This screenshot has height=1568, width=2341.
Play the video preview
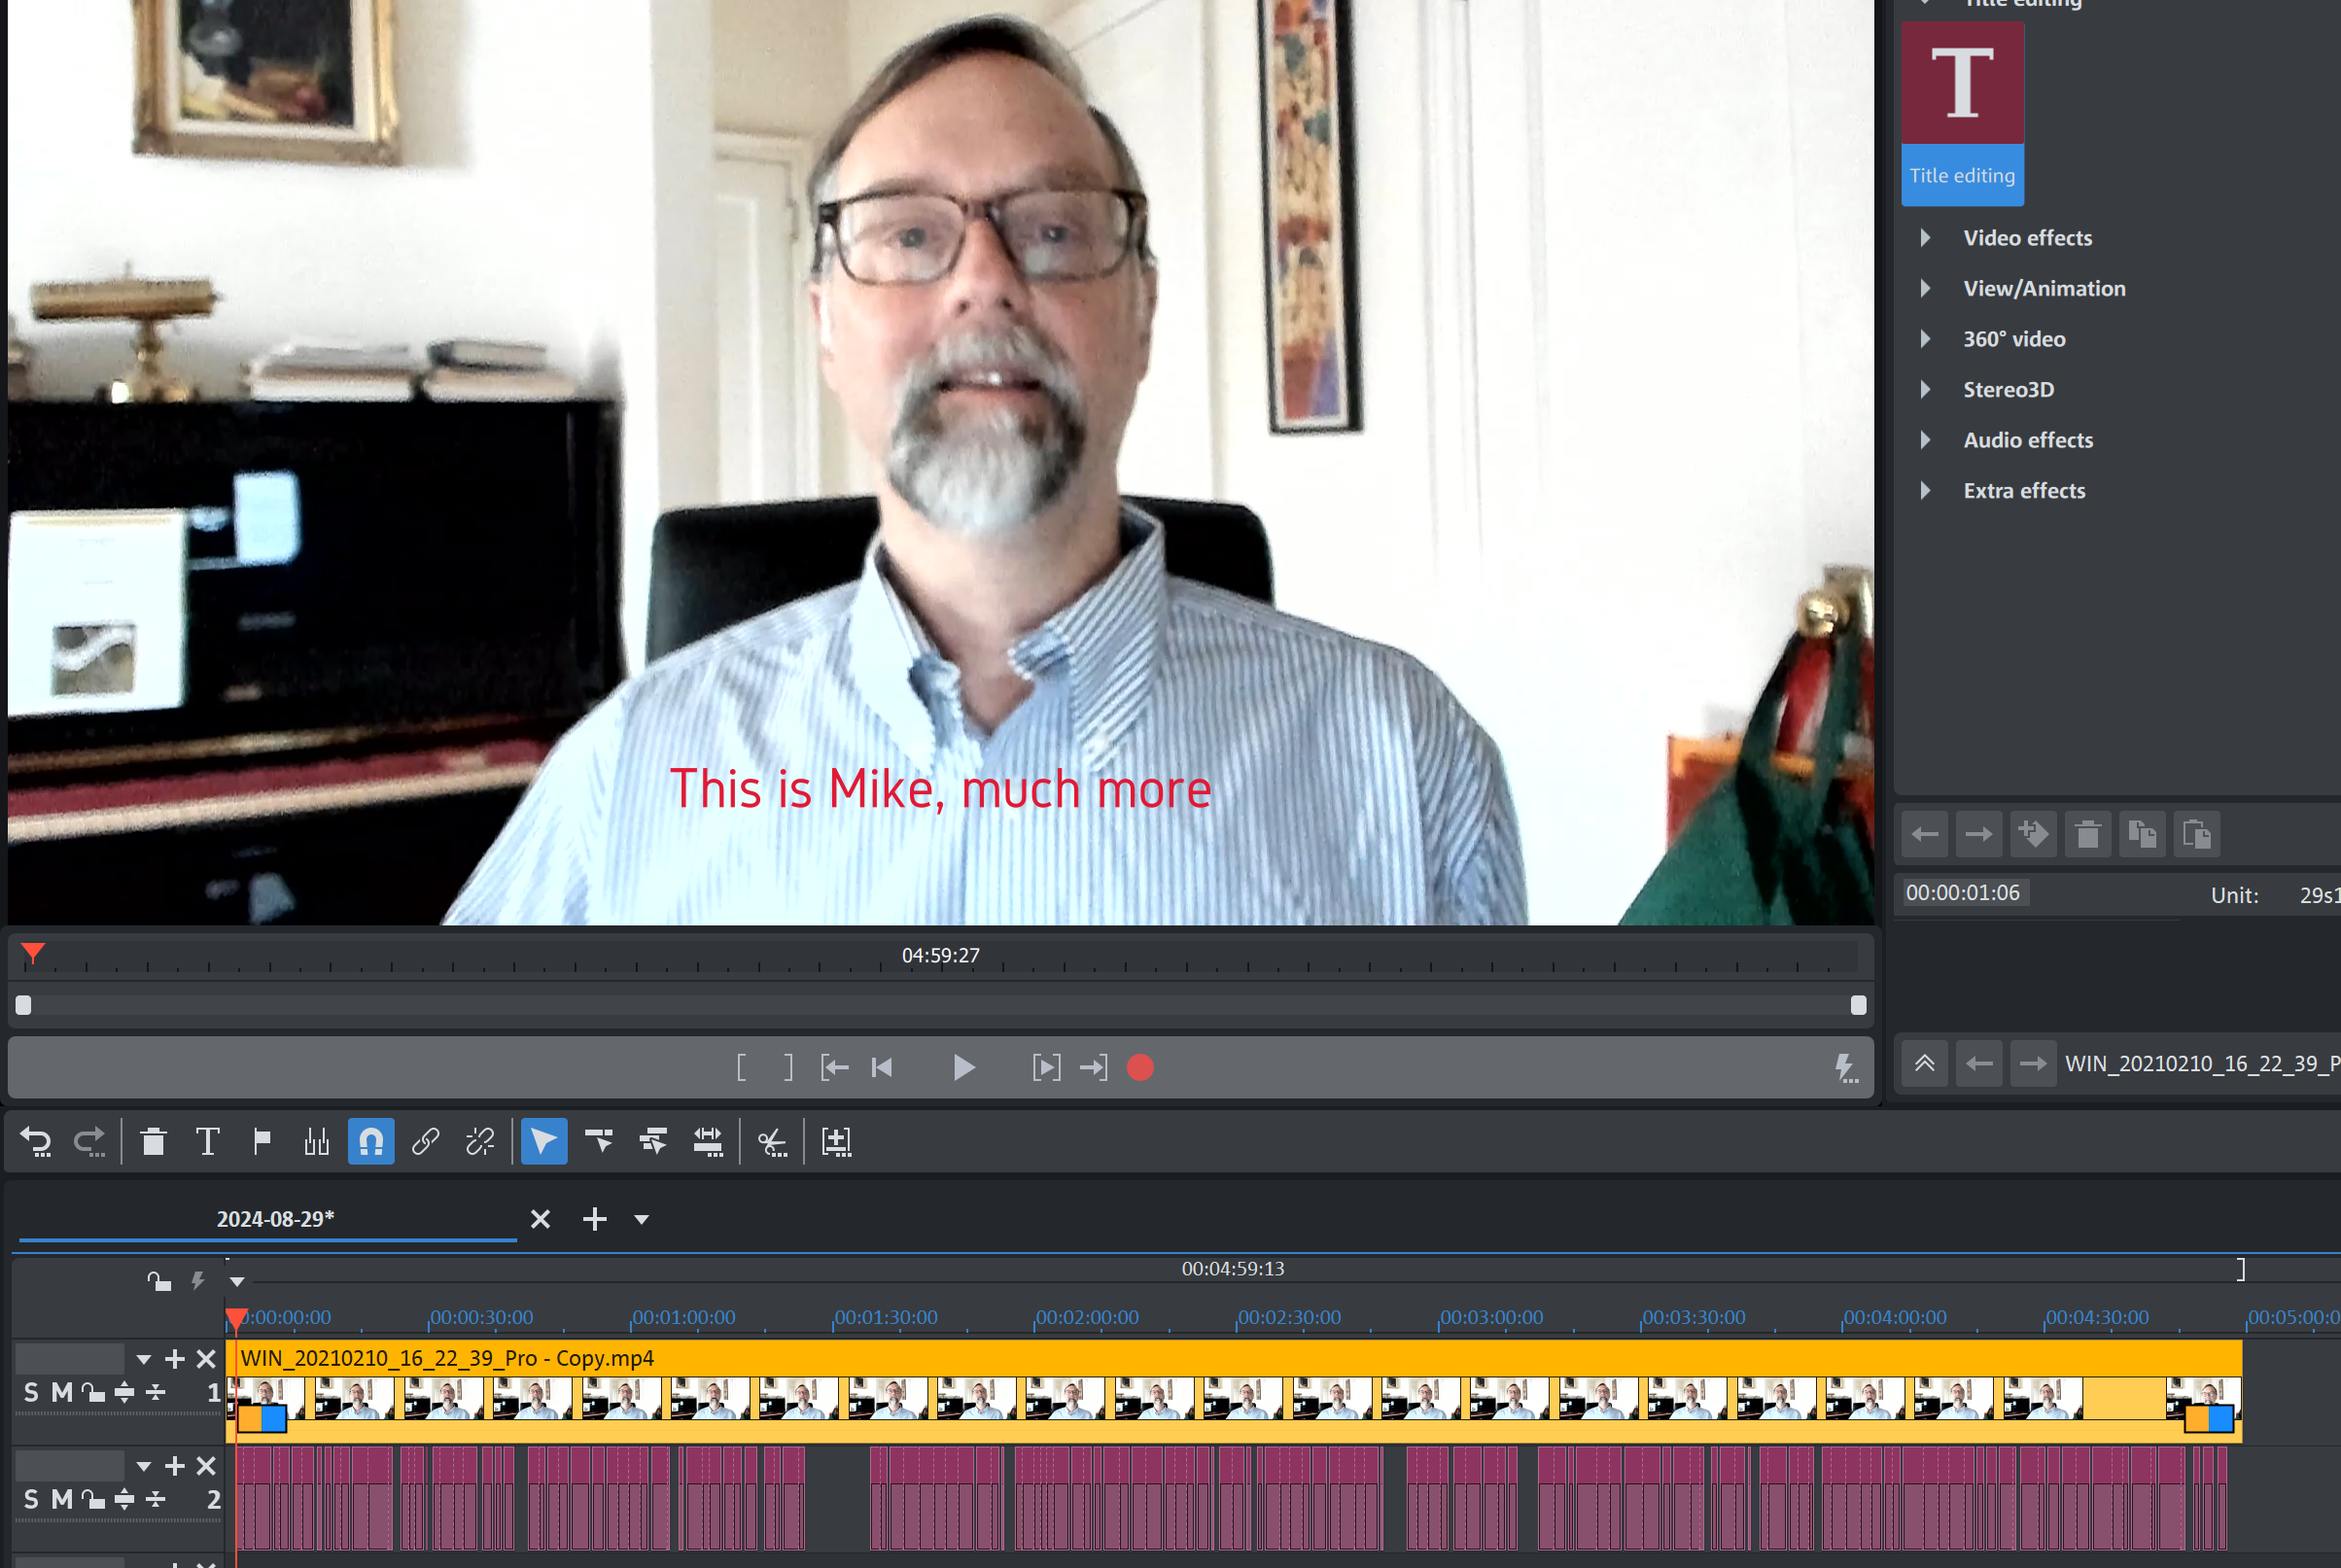tap(963, 1067)
